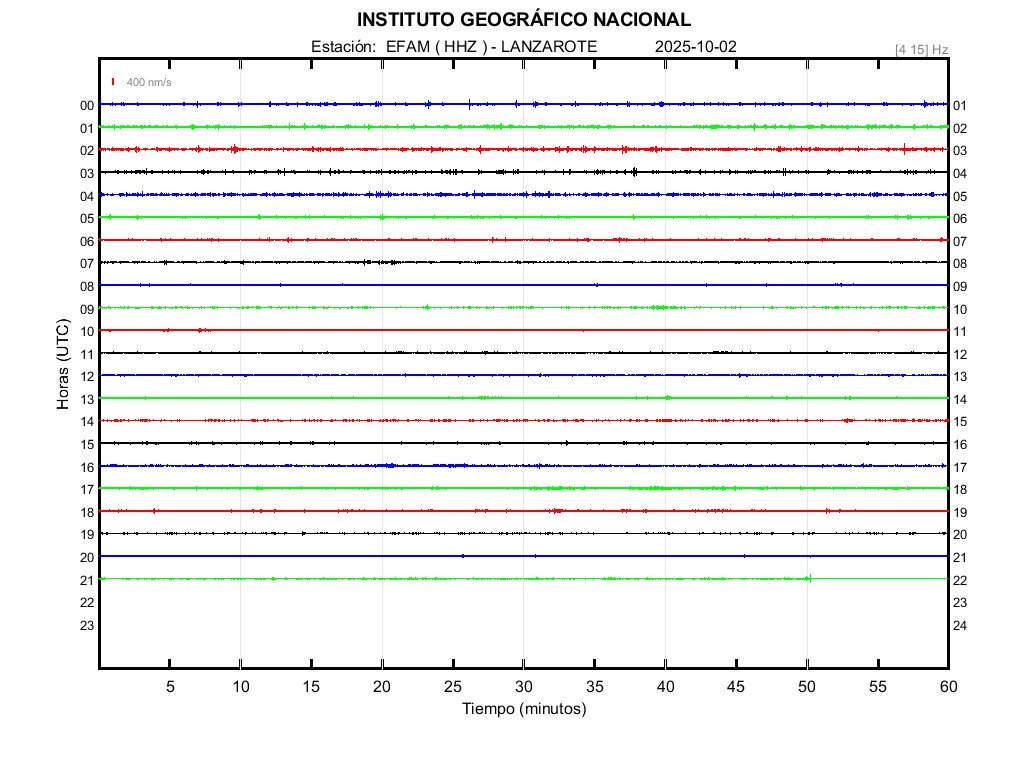Click the 23 hour label on left axis
The image size is (1024, 768).
pos(87,625)
